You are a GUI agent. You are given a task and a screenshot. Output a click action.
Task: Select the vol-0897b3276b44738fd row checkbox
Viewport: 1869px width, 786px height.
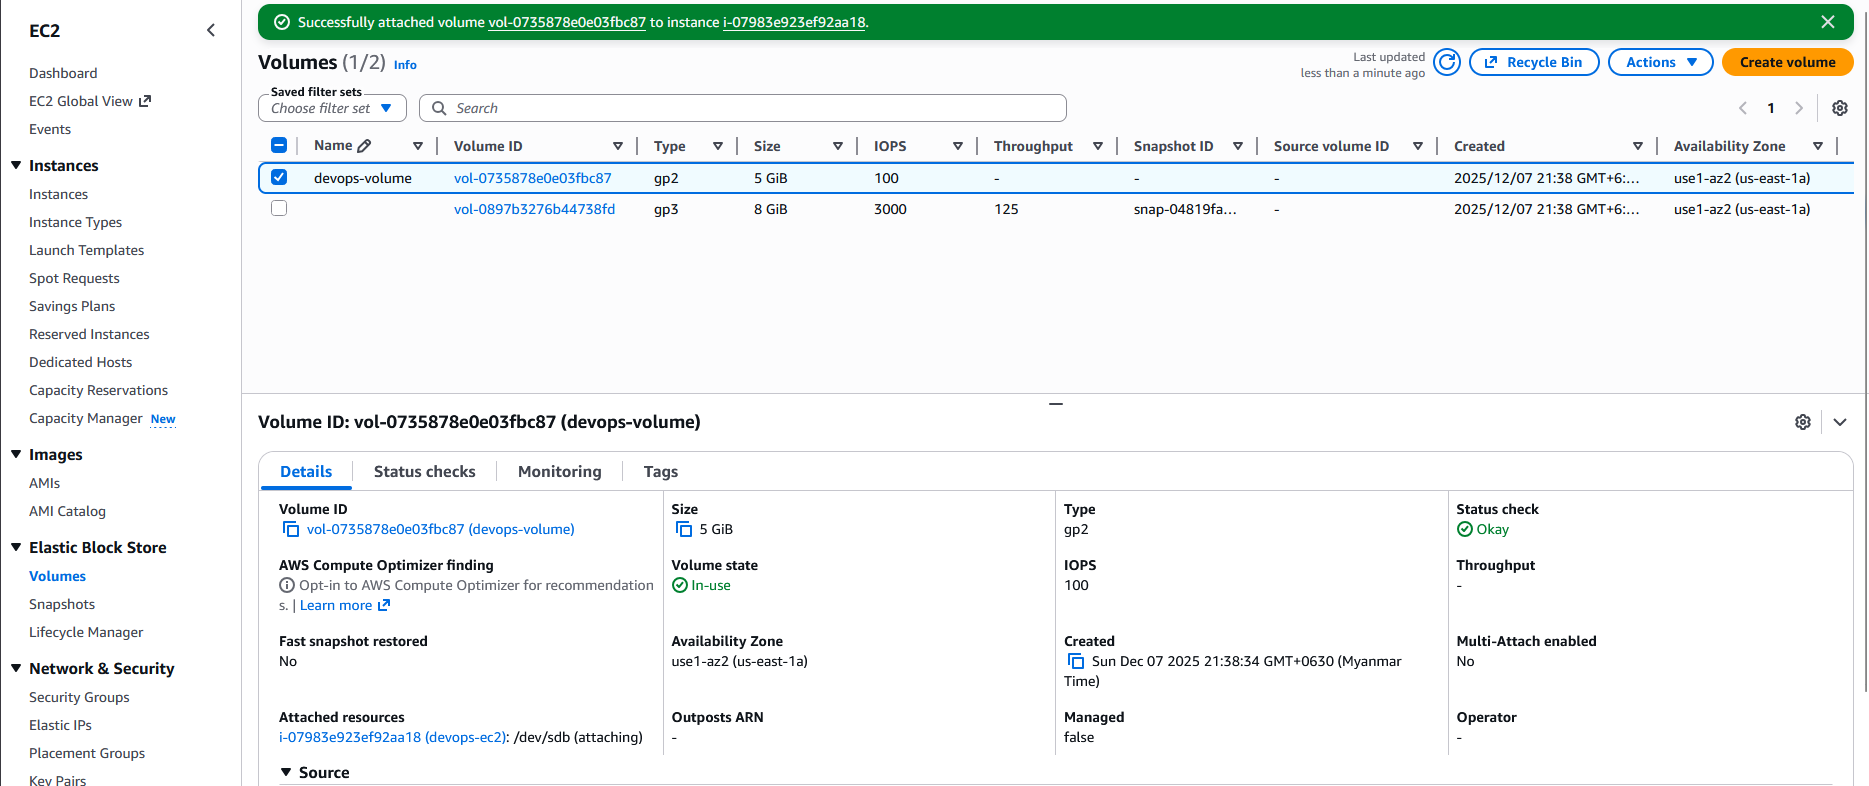(279, 209)
